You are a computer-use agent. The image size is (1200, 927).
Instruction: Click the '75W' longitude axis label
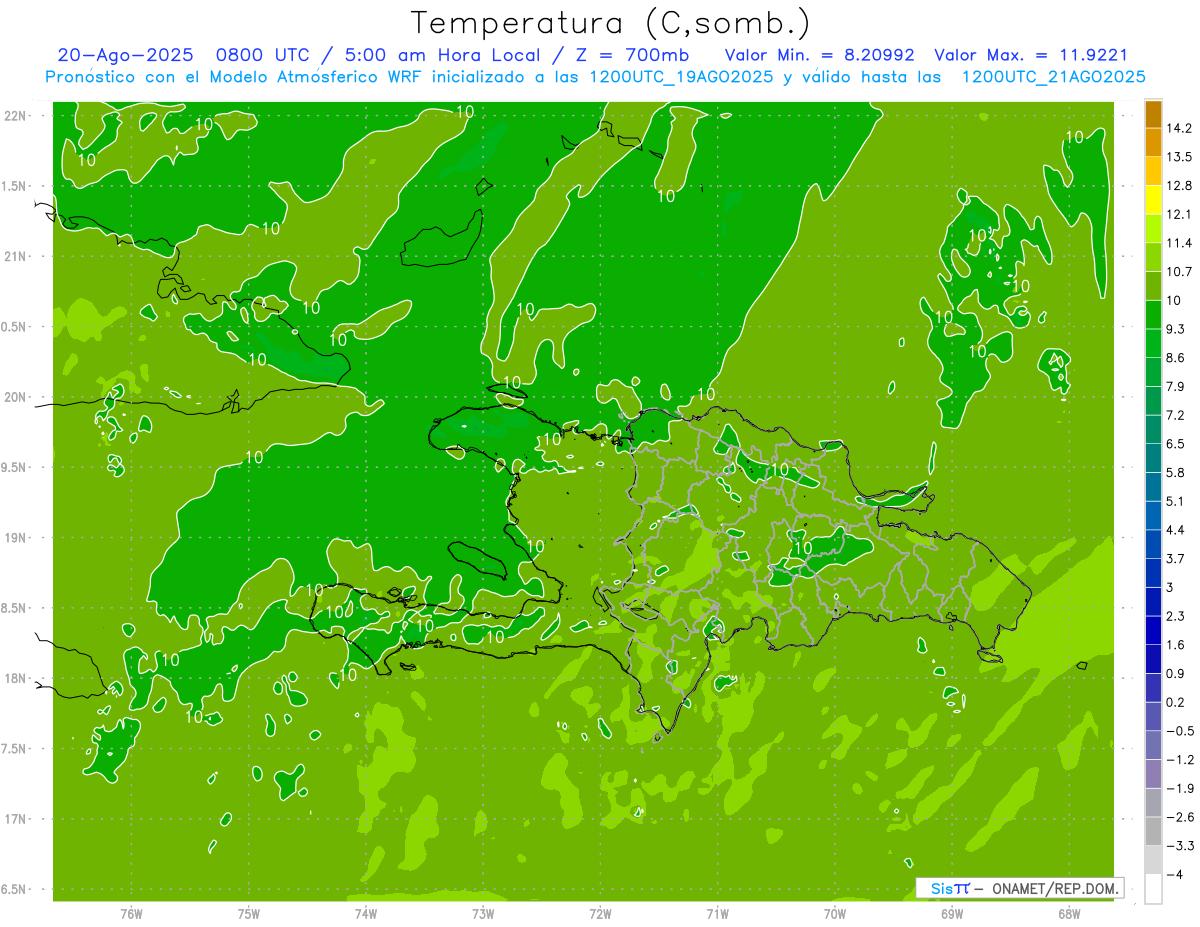pyautogui.click(x=248, y=913)
